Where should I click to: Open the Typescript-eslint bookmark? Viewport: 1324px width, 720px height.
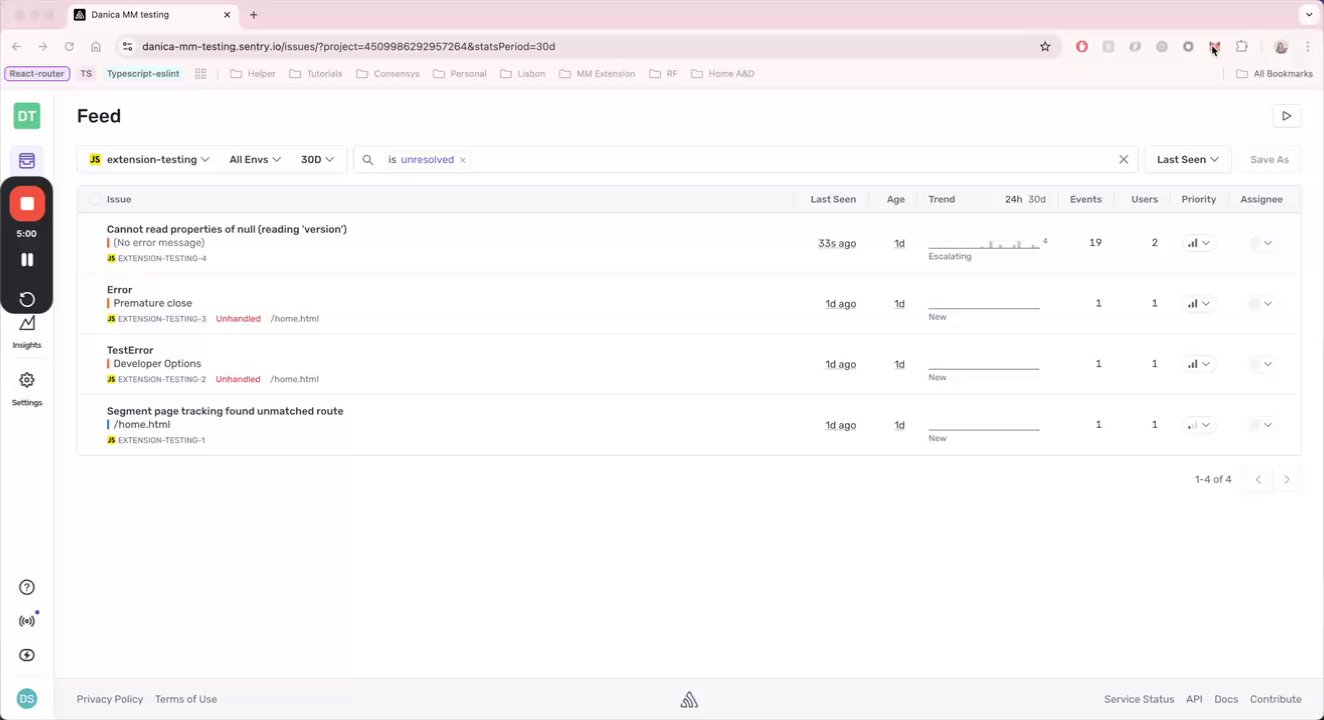(143, 73)
